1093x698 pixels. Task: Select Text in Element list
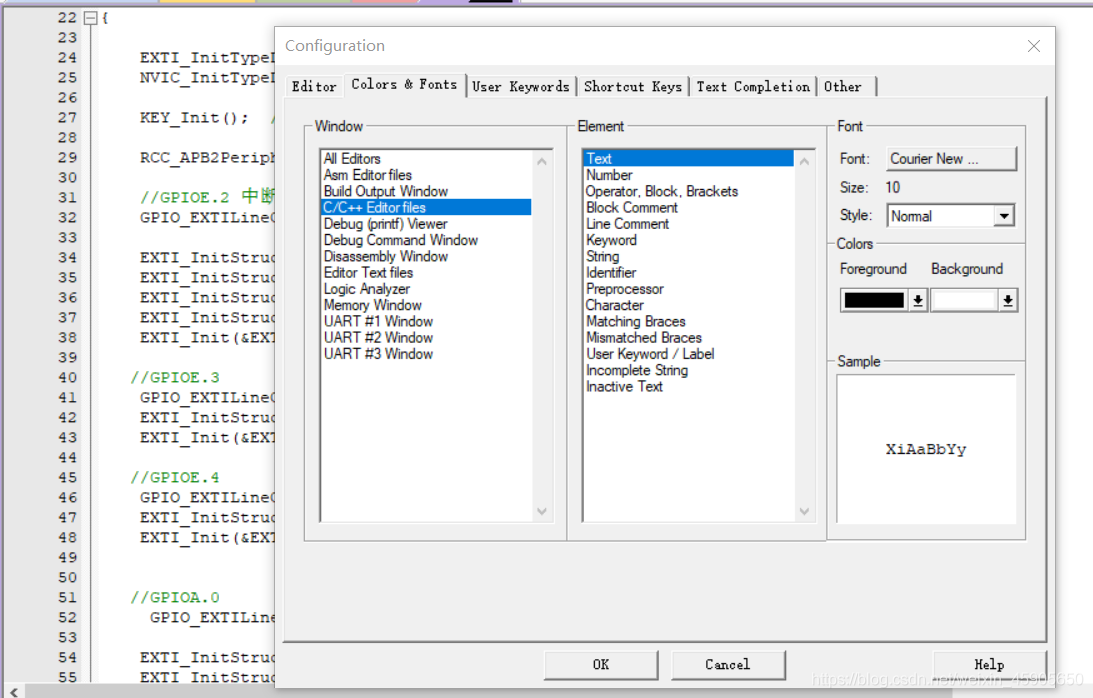(x=689, y=159)
